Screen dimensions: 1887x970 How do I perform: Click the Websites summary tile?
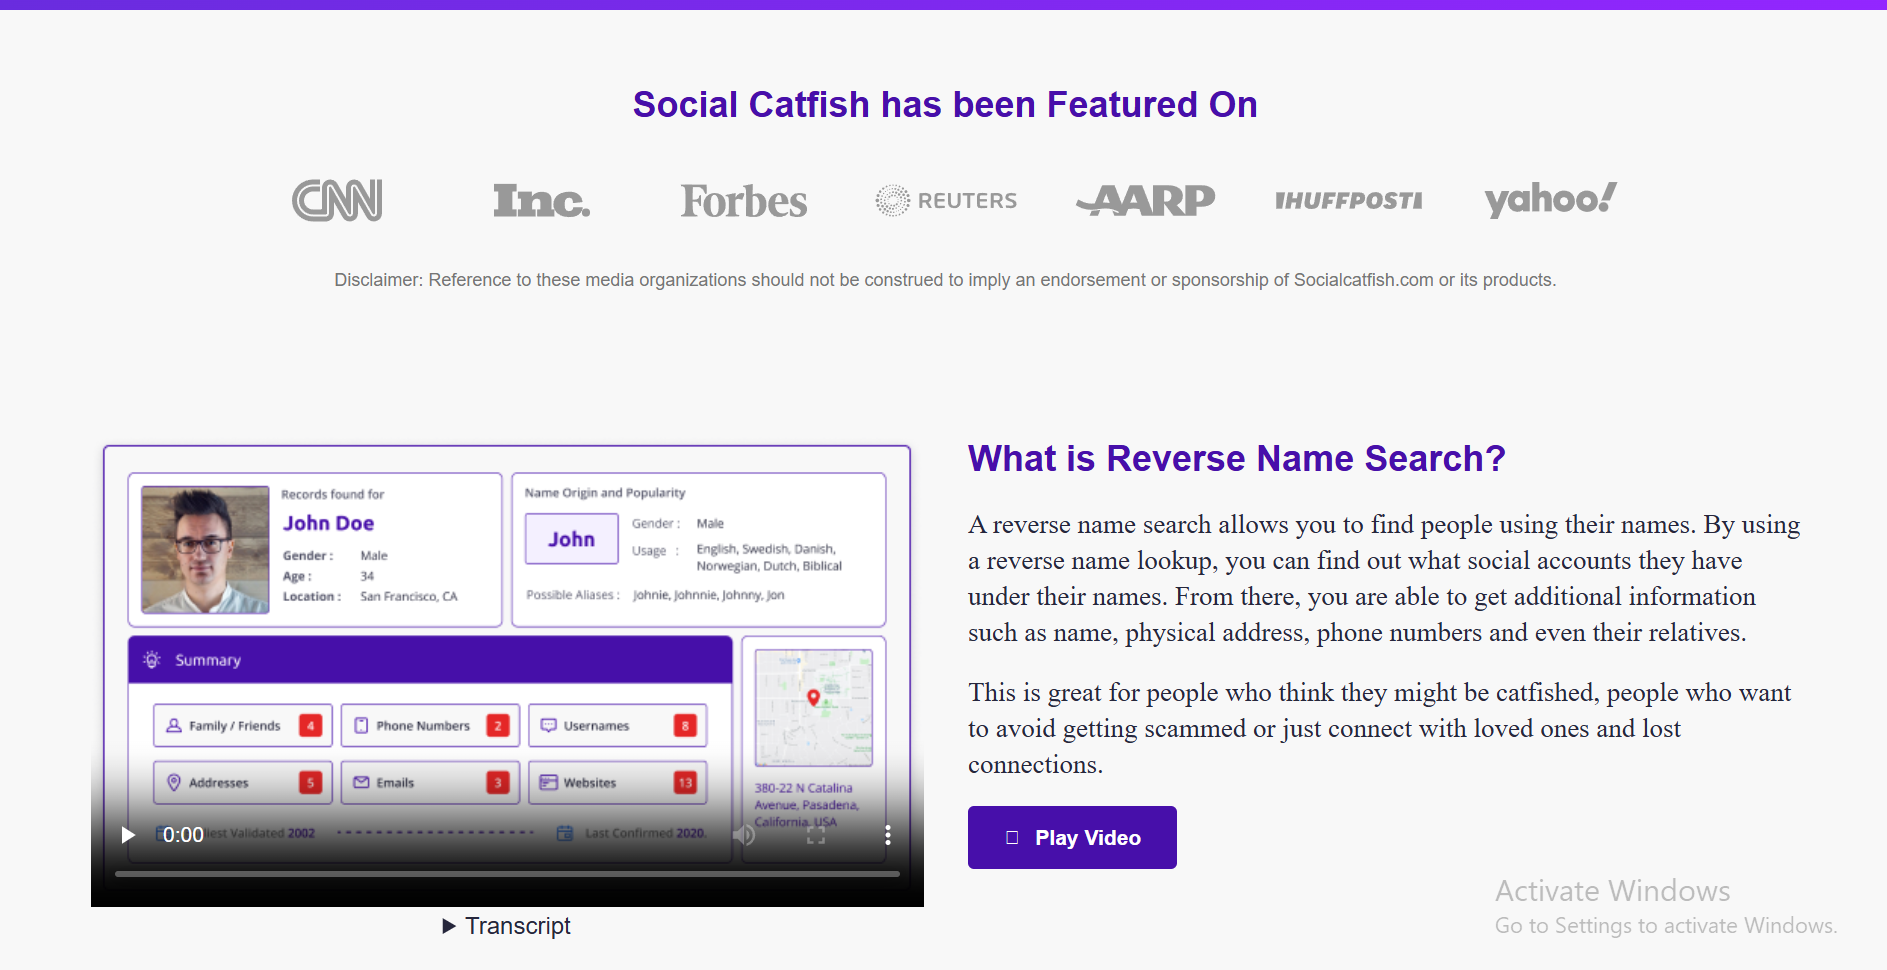pyautogui.click(x=617, y=783)
